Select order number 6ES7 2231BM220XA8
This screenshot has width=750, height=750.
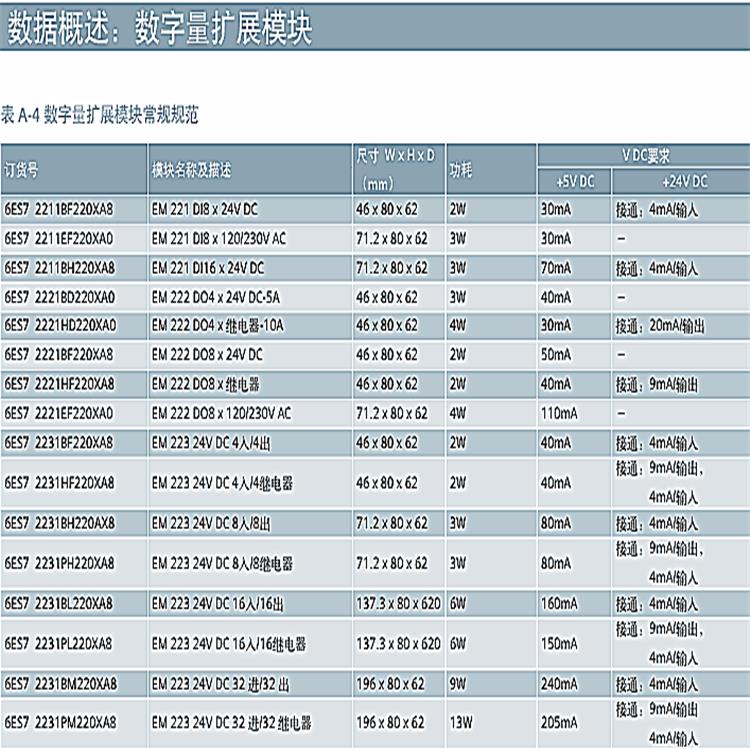coord(60,684)
